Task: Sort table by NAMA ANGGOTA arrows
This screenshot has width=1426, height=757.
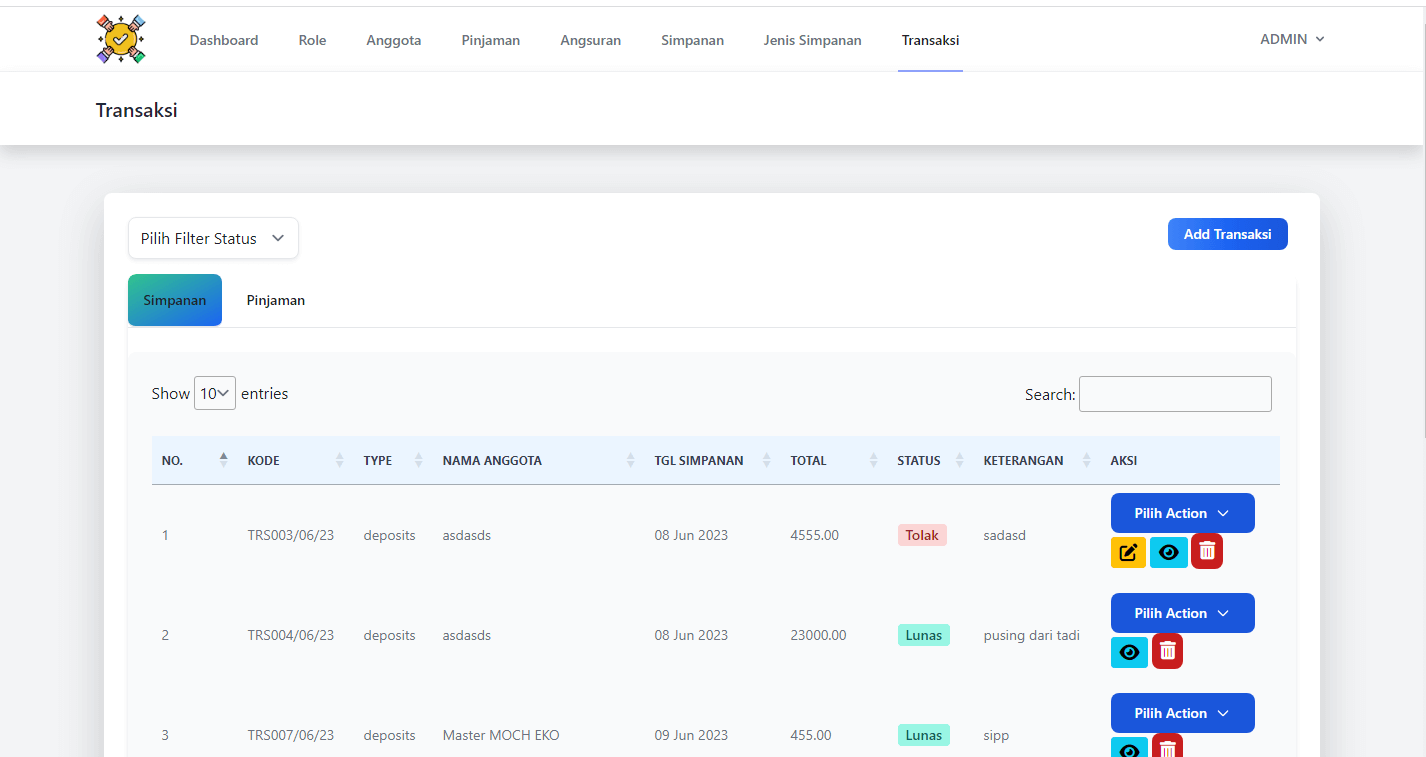Action: [630, 460]
